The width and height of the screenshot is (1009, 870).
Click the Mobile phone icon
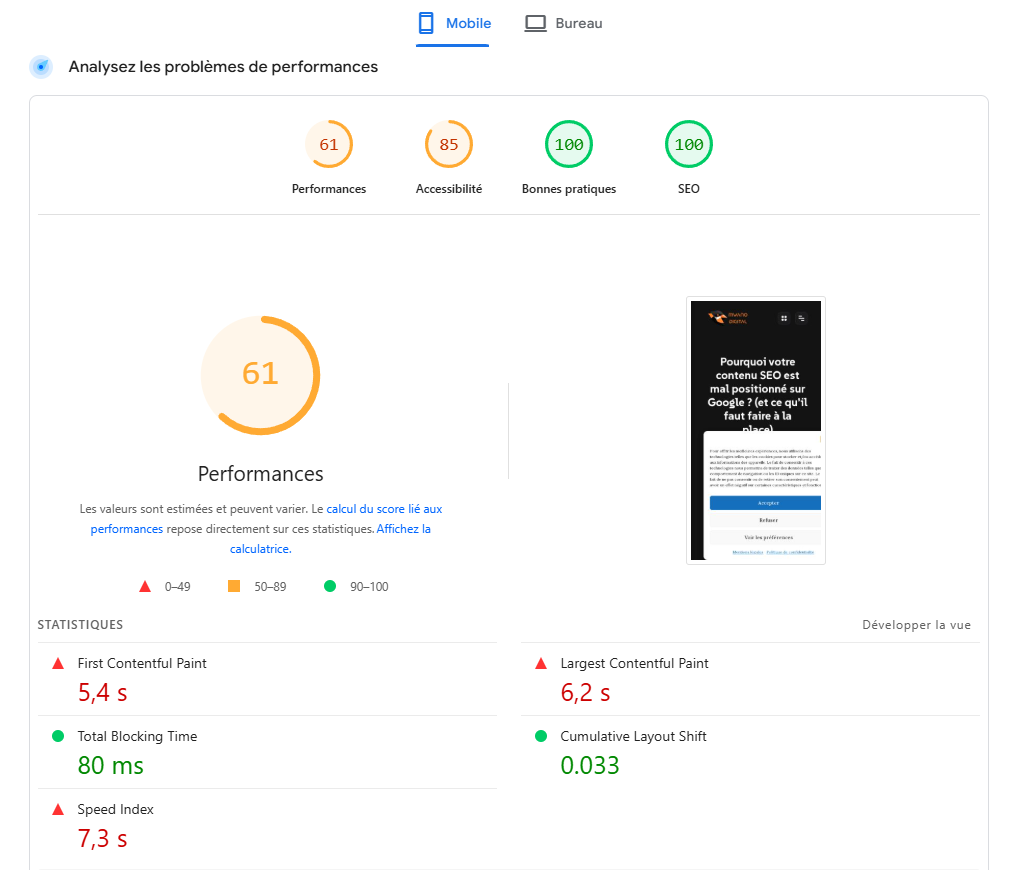point(424,22)
